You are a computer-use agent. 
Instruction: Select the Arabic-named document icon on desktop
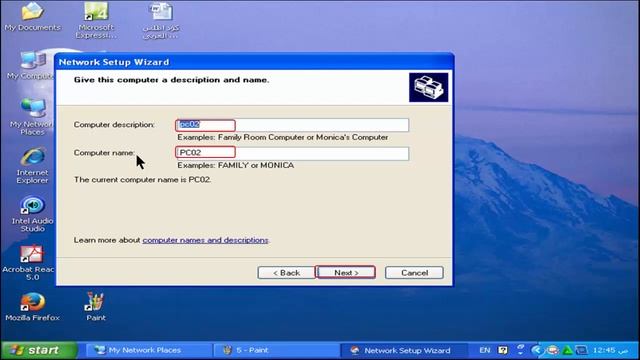tap(161, 20)
